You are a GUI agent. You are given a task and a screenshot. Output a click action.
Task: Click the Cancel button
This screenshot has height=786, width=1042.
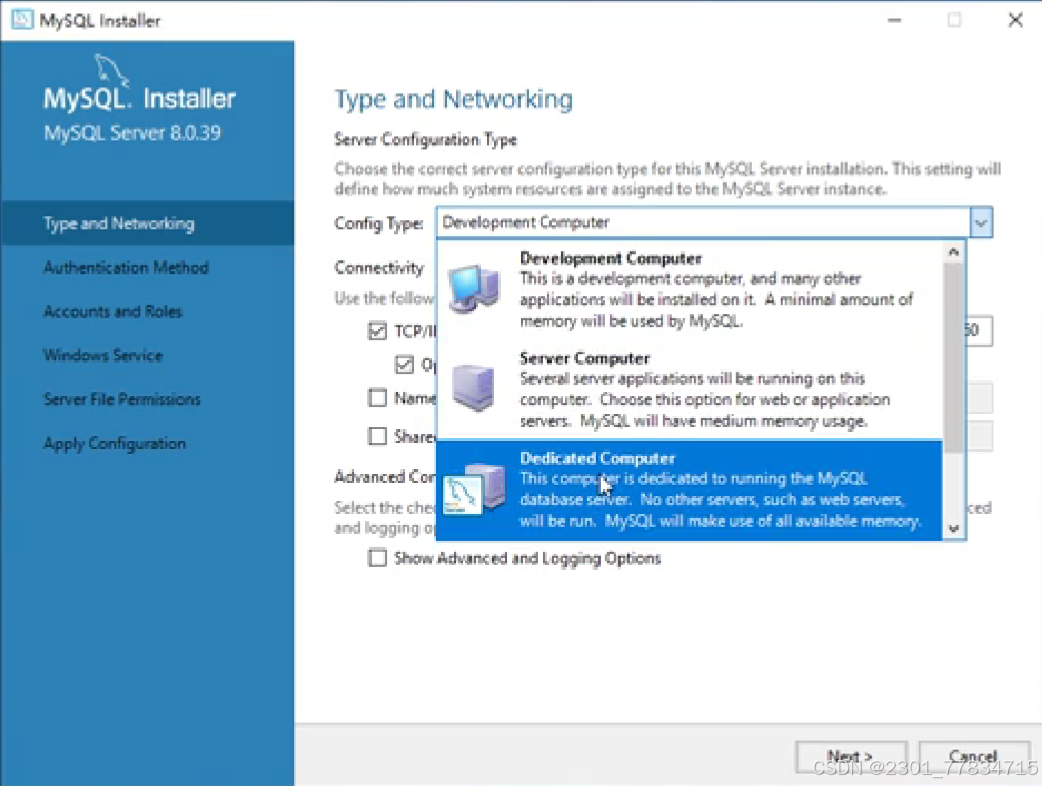(974, 757)
